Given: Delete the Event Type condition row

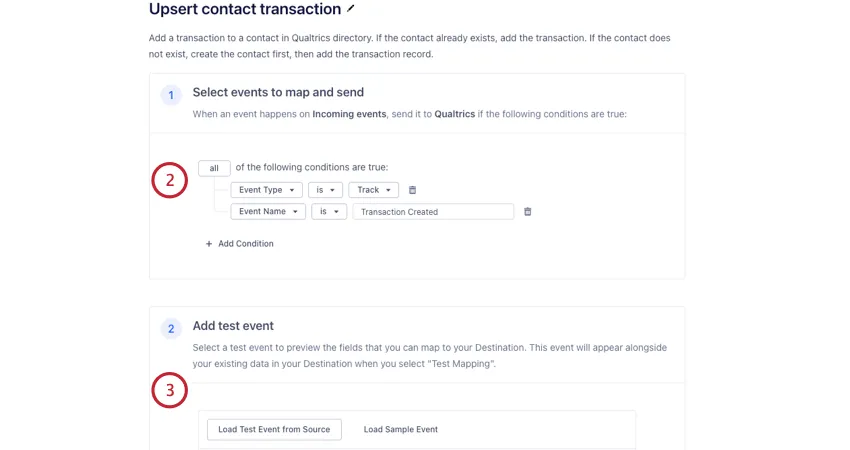Looking at the screenshot, I should 412,190.
